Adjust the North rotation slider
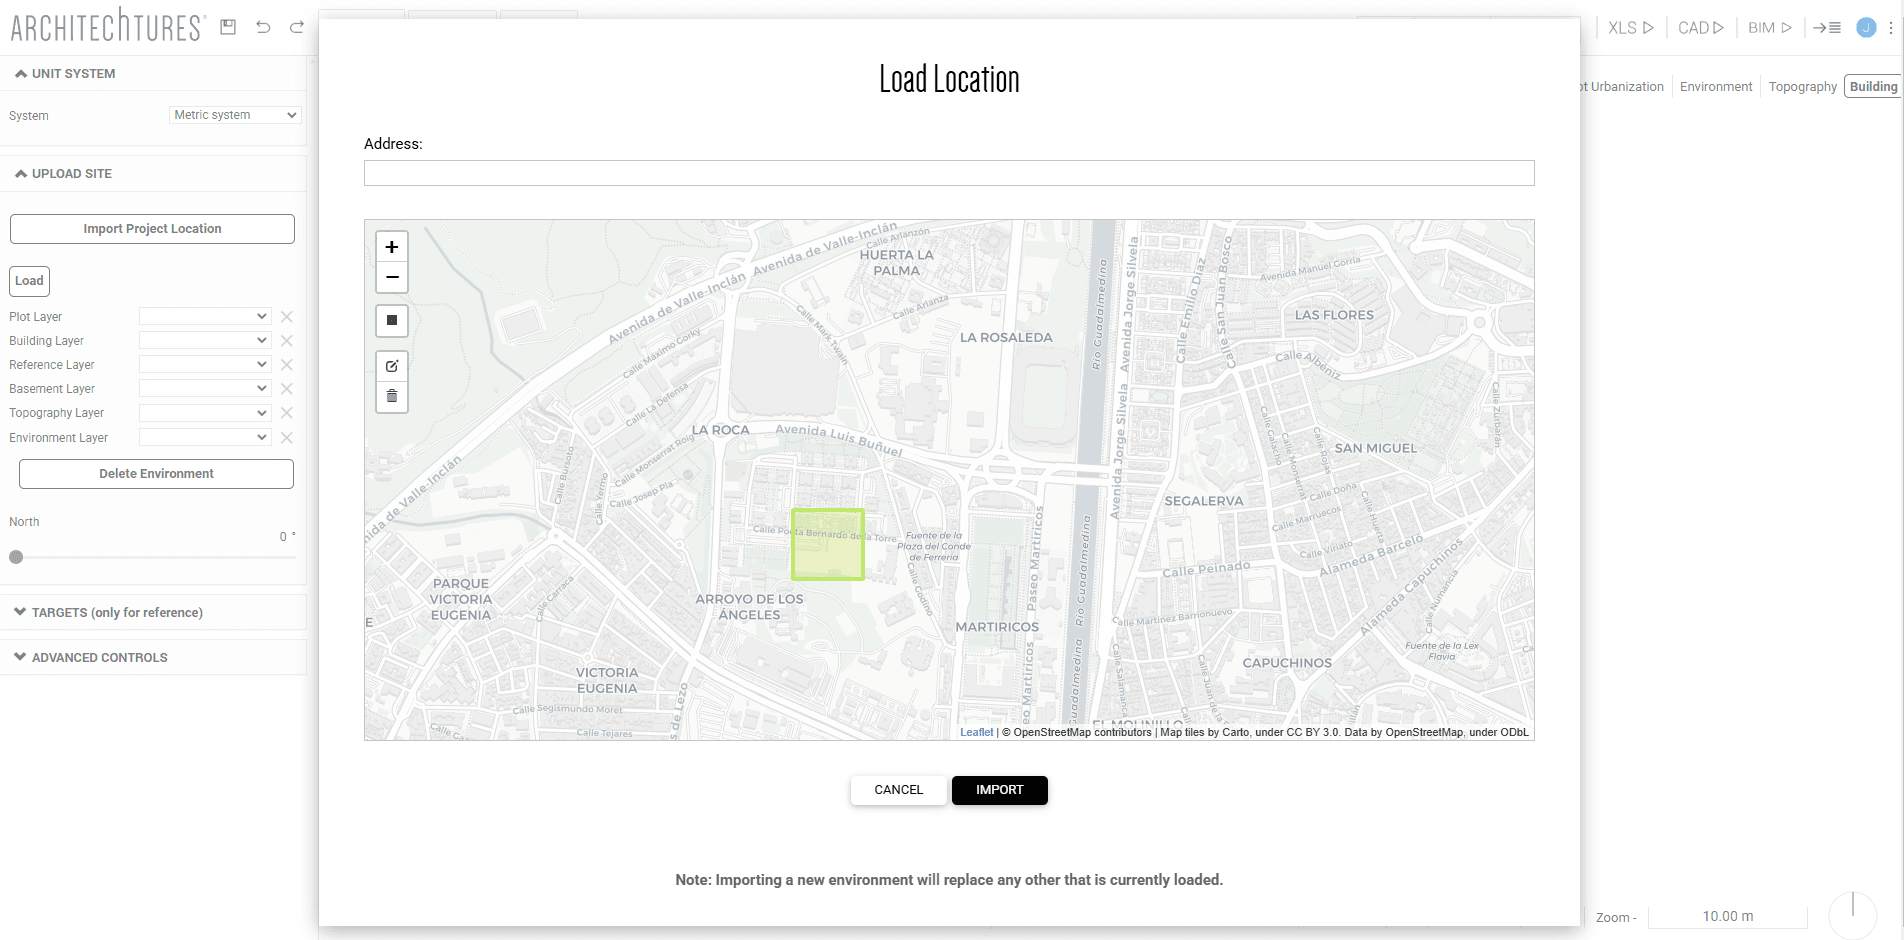1904x940 pixels. click(x=16, y=557)
